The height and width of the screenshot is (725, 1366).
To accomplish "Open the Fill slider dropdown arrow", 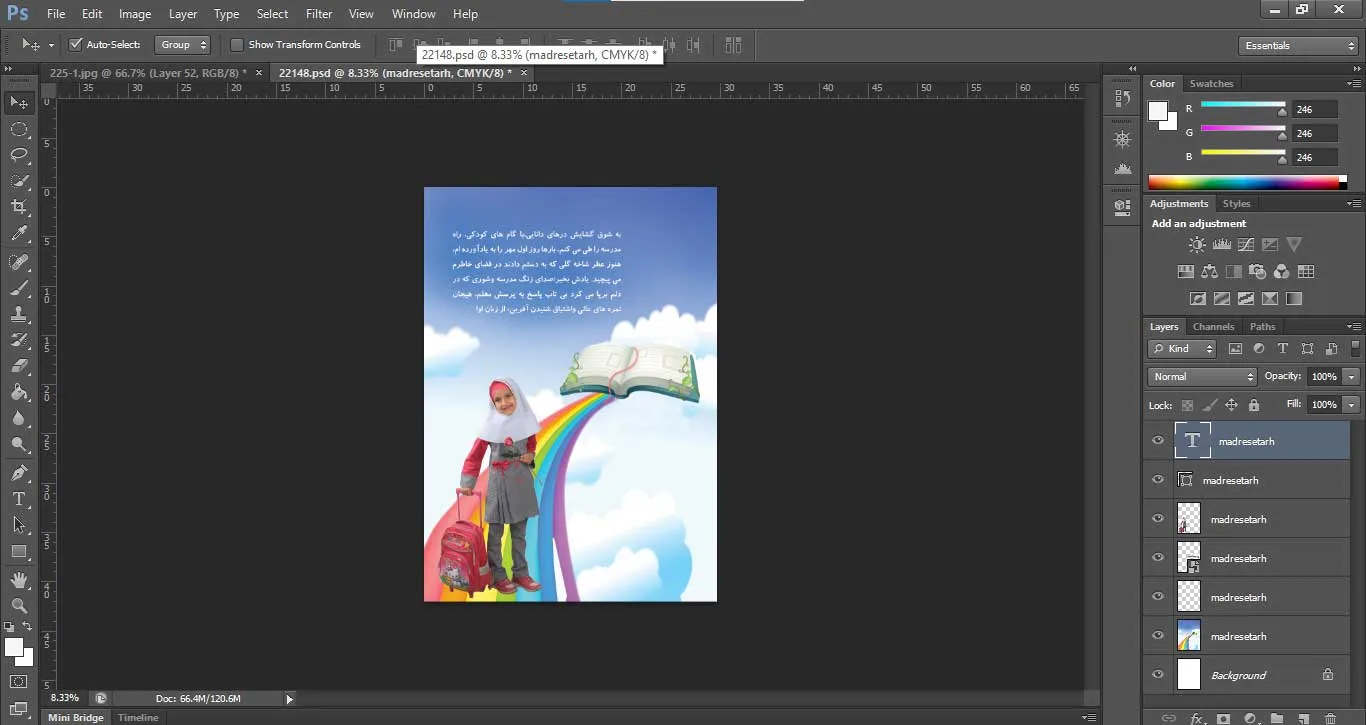I will click(1352, 405).
